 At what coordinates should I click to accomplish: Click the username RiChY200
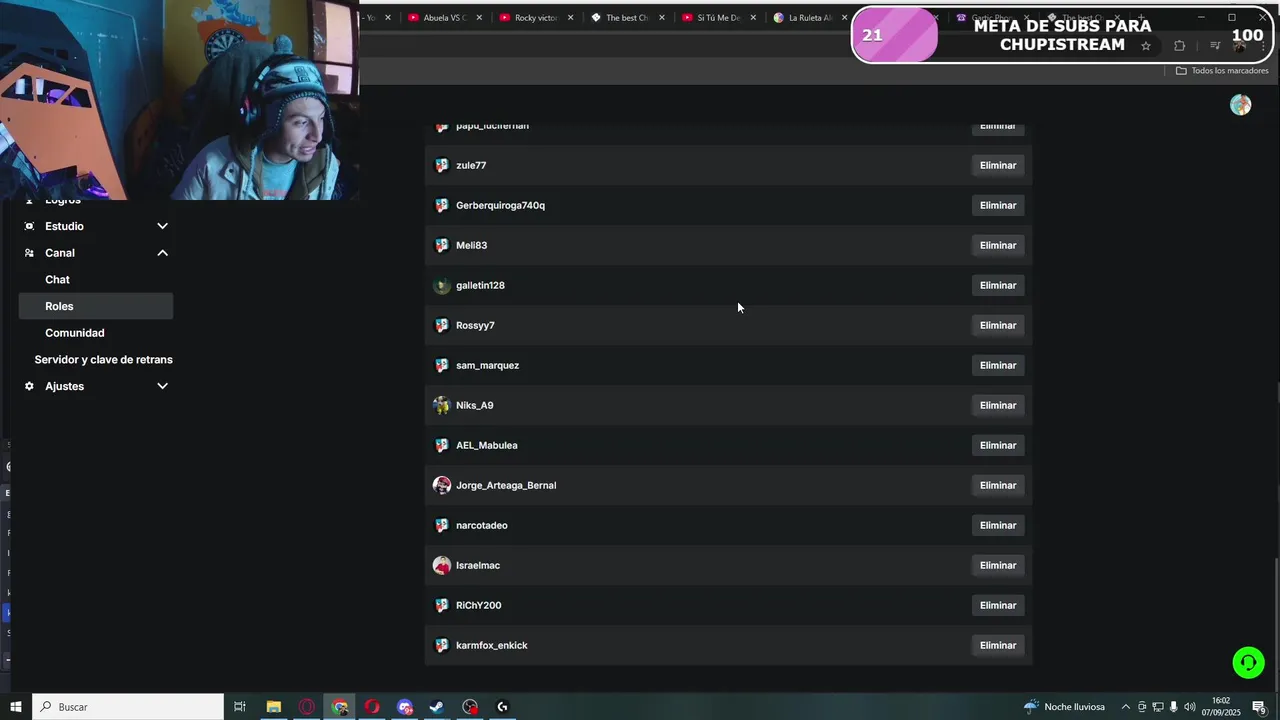479,605
